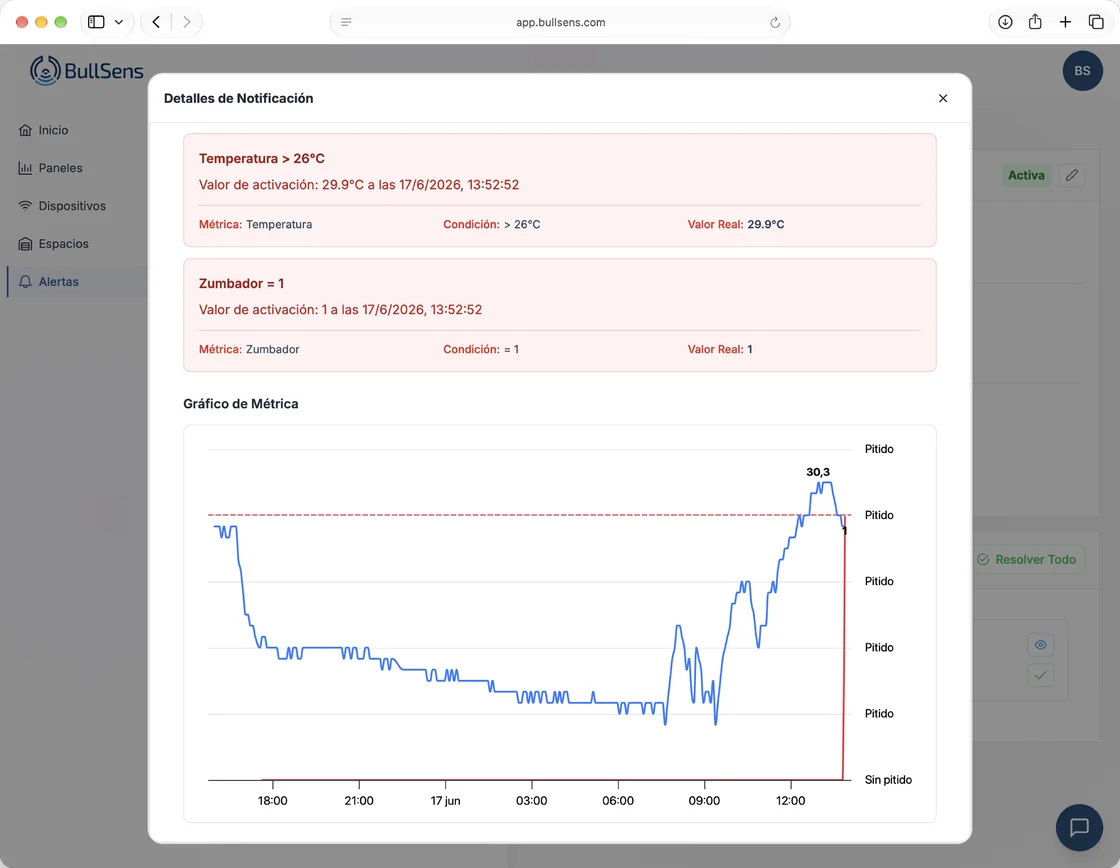1120x868 pixels.
Task: Click the Gráfico de Métrica heading
Action: click(241, 404)
